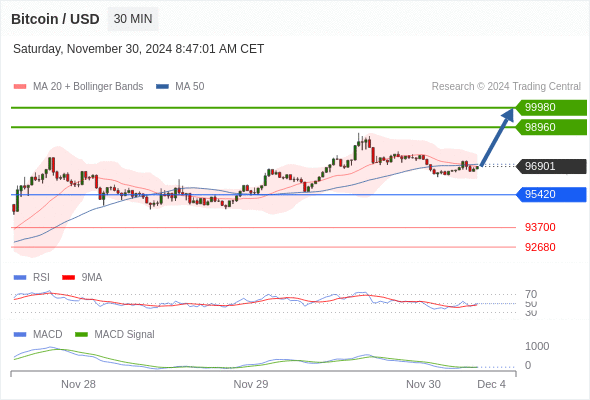This screenshot has height=400, width=590.
Task: Click the MACD blue legend marker
Action: tap(20, 335)
